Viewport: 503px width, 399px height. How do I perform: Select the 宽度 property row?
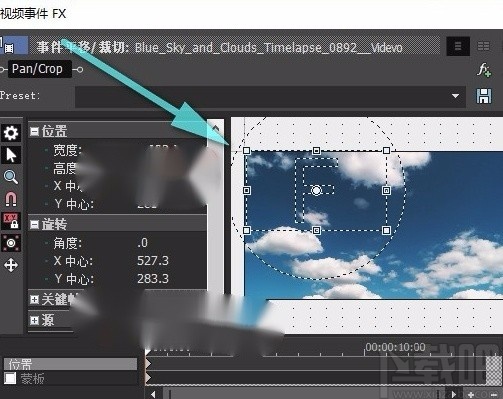pyautogui.click(x=117, y=150)
